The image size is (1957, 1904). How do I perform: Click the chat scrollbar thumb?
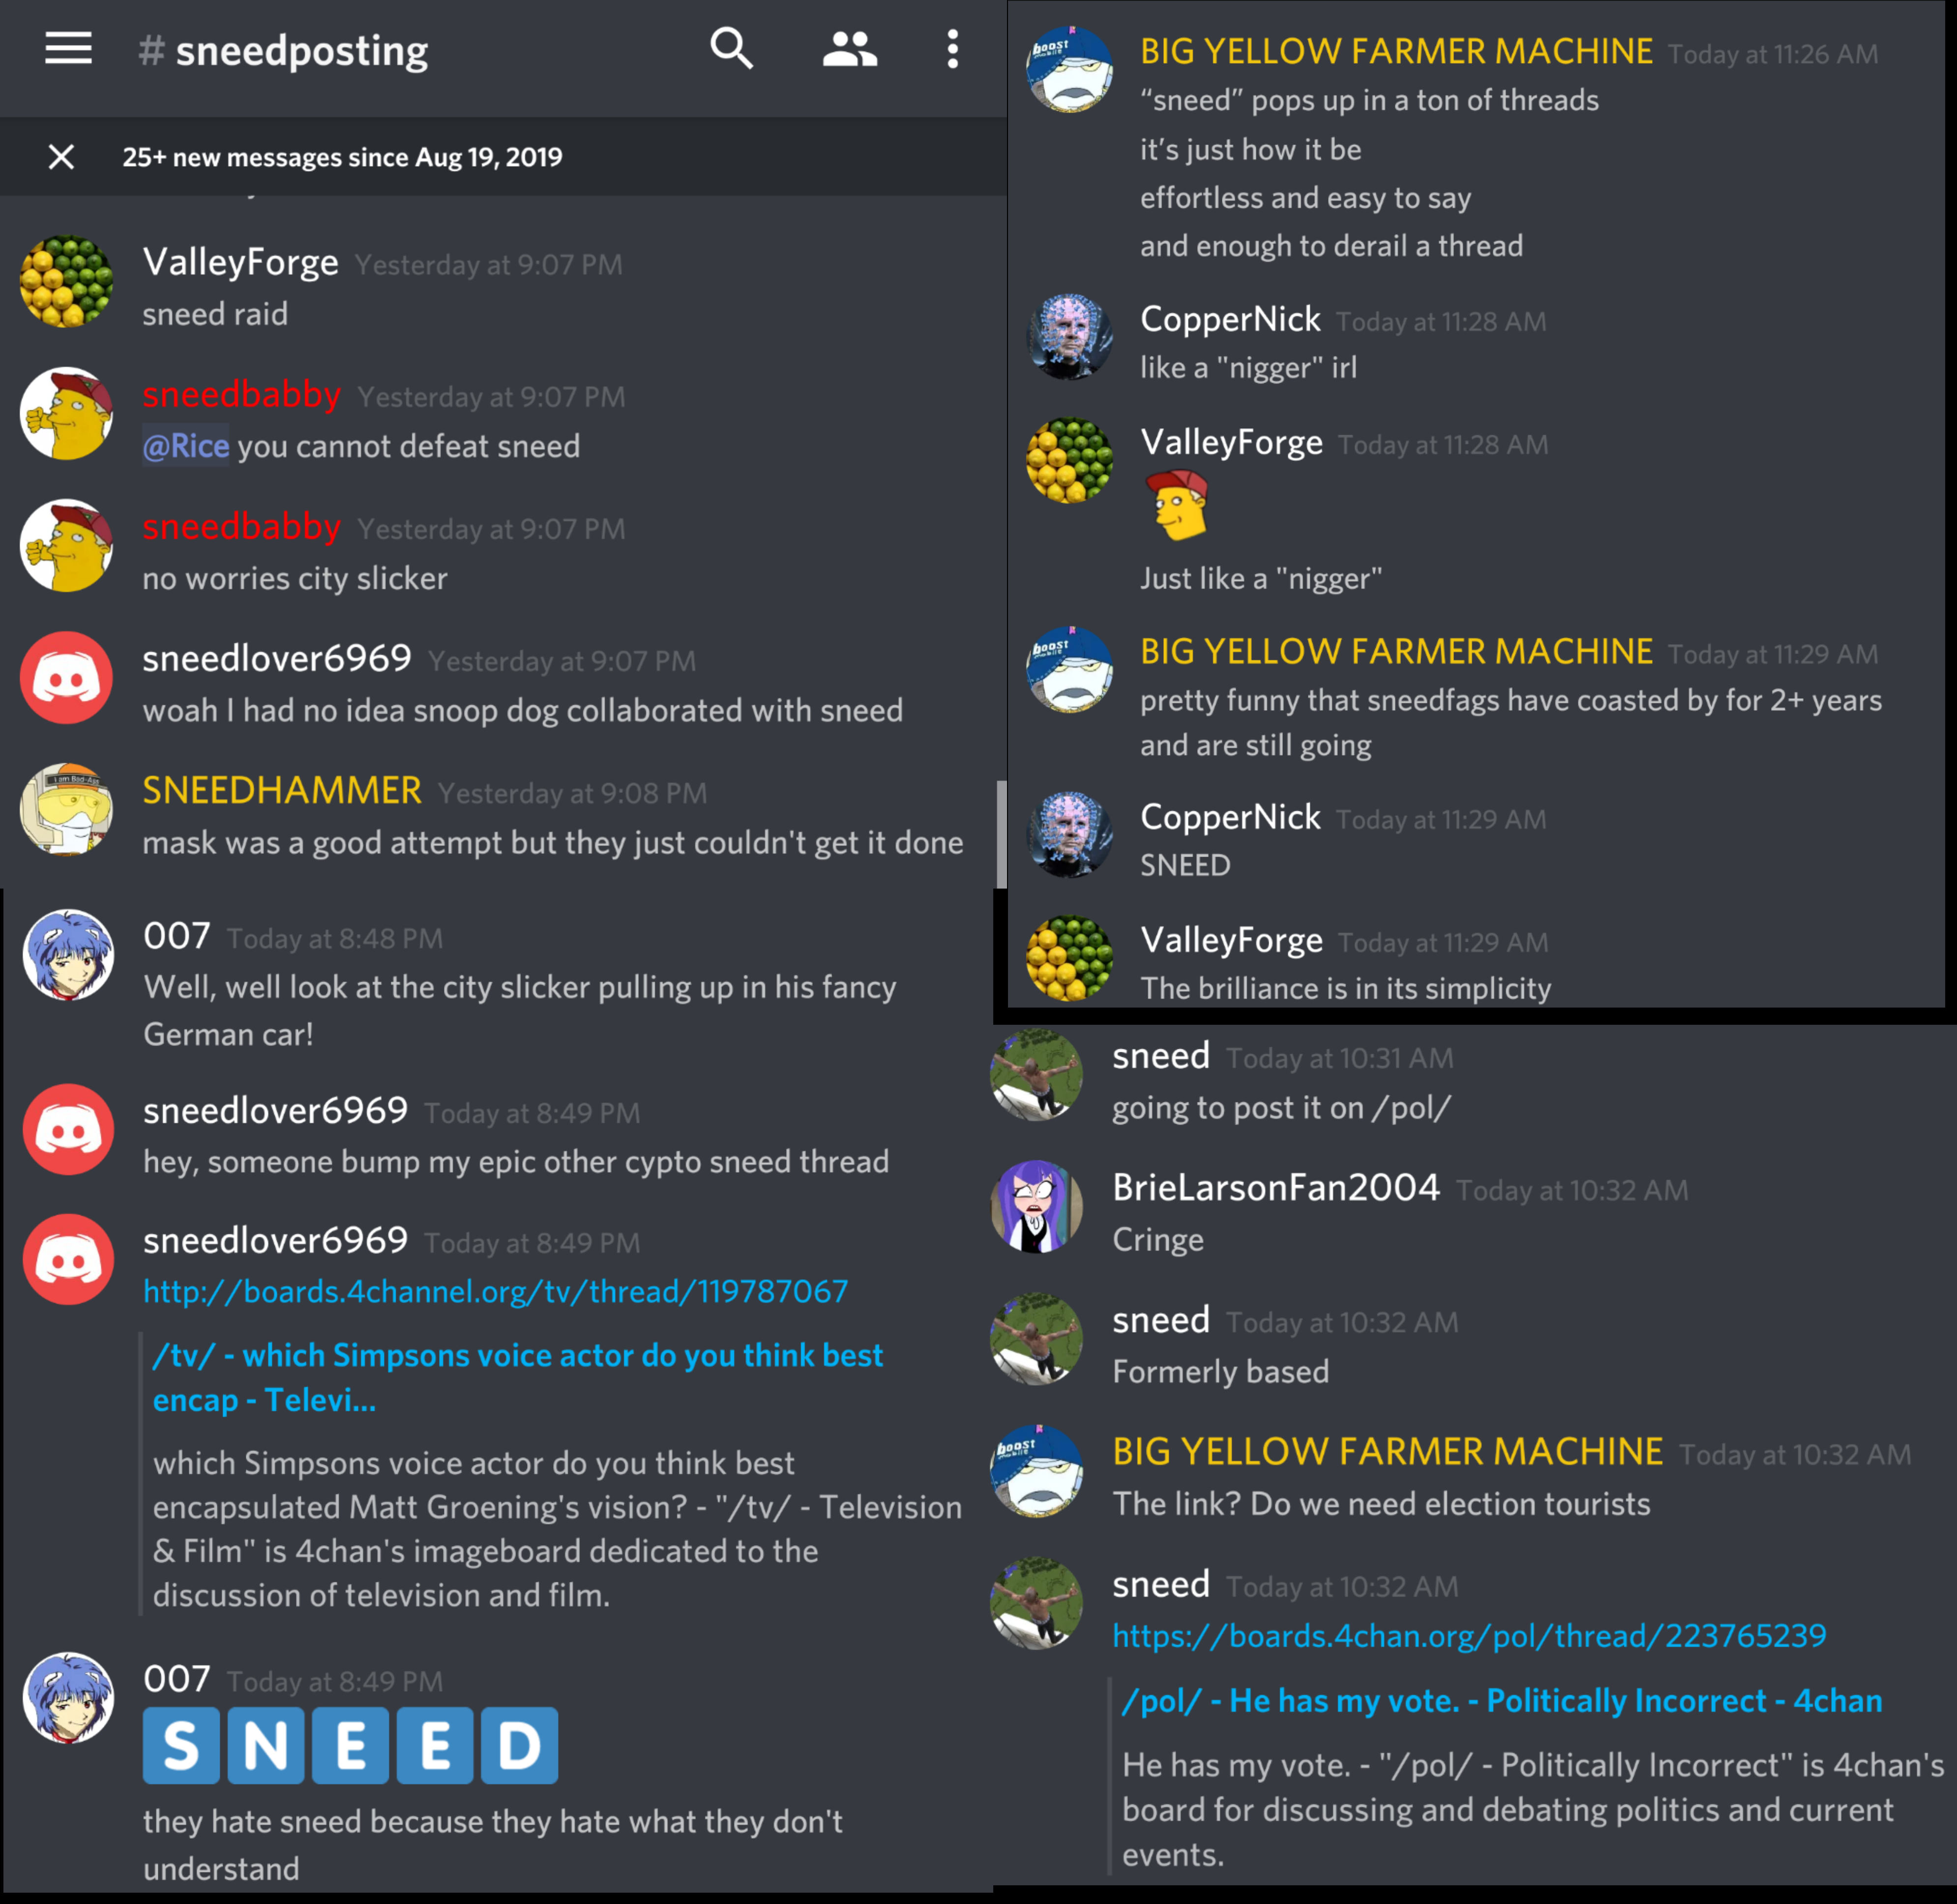click(x=1001, y=834)
